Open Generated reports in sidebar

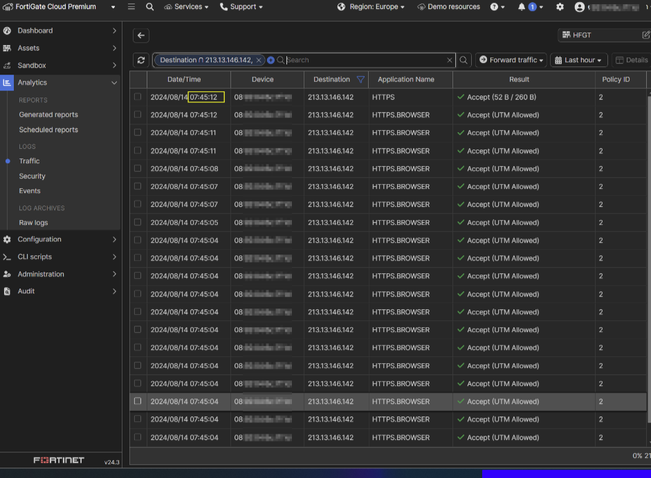pyautogui.click(x=48, y=115)
